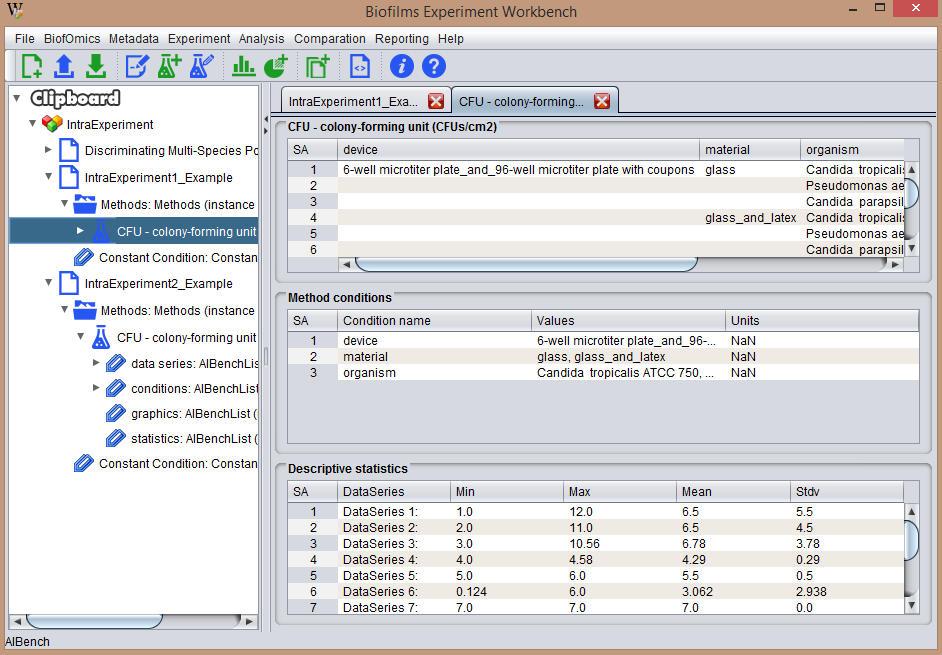Click the colored cubes icon beside IntraExperiment
This screenshot has height=655, width=942.
tap(52, 124)
